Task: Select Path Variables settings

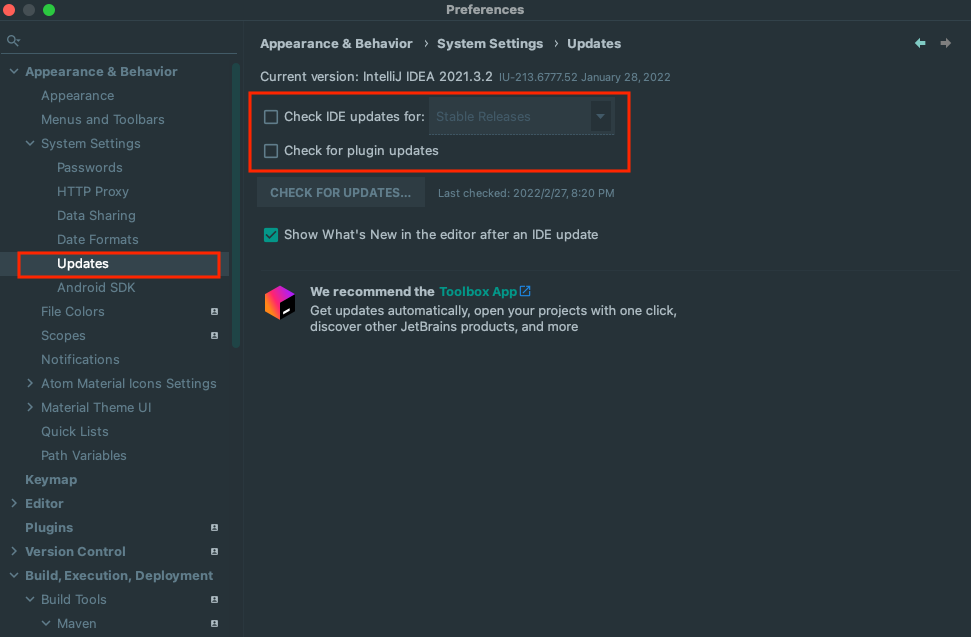Action: tap(84, 456)
